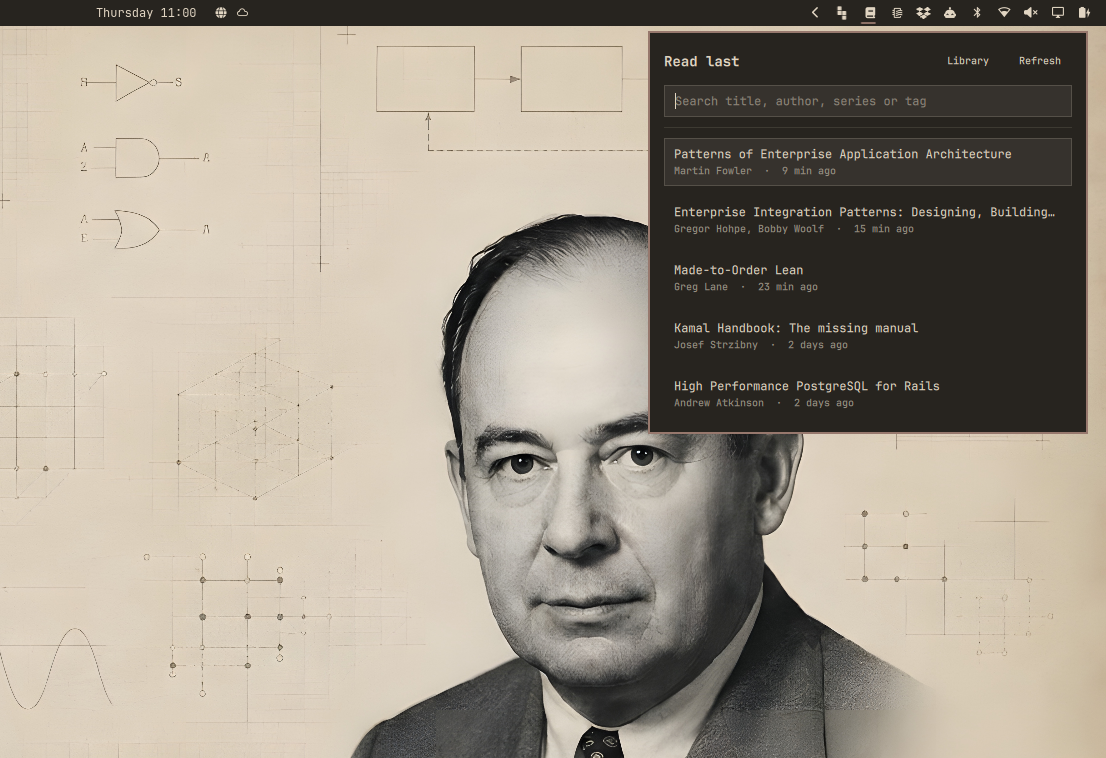Image resolution: width=1106 pixels, height=758 pixels.
Task: Open High Performance PostgreSQL for Rails
Action: click(x=868, y=393)
